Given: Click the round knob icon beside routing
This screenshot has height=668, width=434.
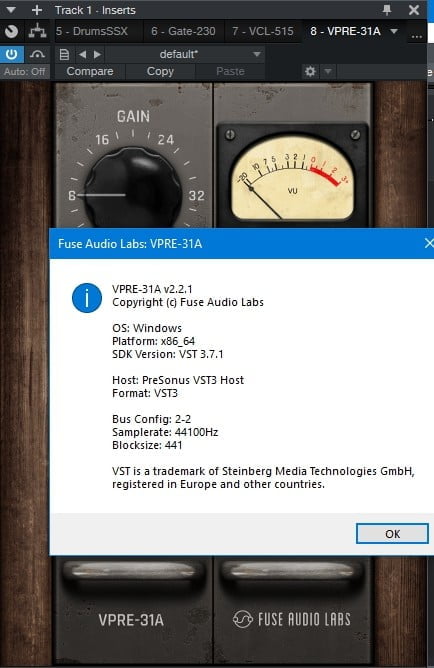Looking at the screenshot, I should (12, 32).
